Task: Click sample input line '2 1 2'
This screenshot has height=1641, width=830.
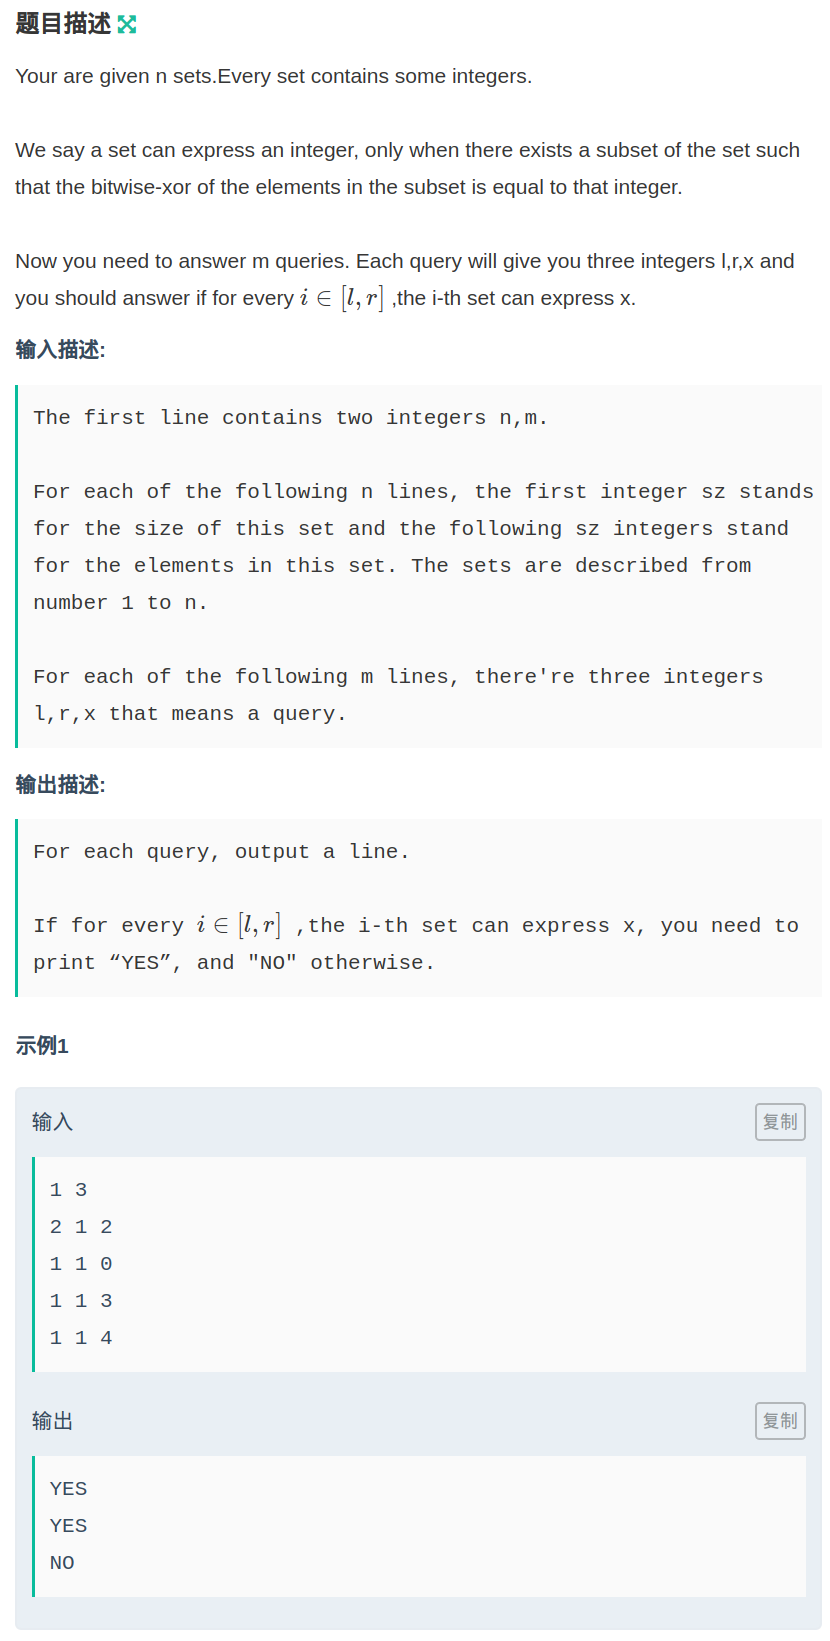Action: pos(81,1227)
